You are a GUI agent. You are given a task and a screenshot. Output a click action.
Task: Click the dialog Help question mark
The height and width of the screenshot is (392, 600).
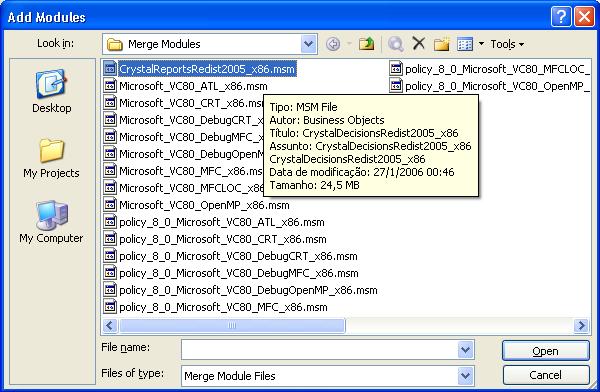point(561,17)
